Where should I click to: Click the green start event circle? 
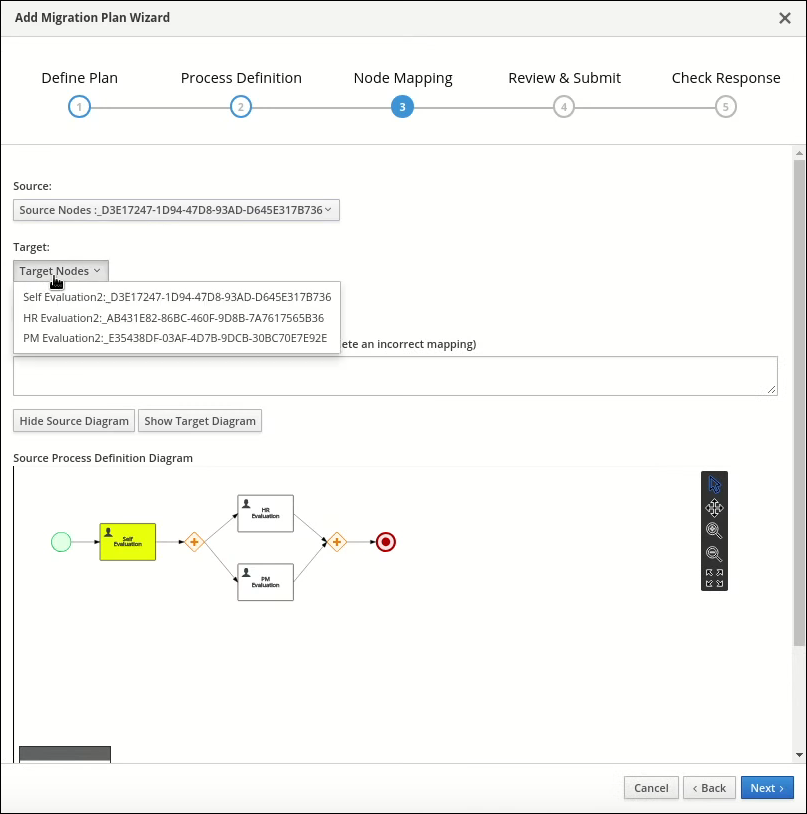click(61, 542)
